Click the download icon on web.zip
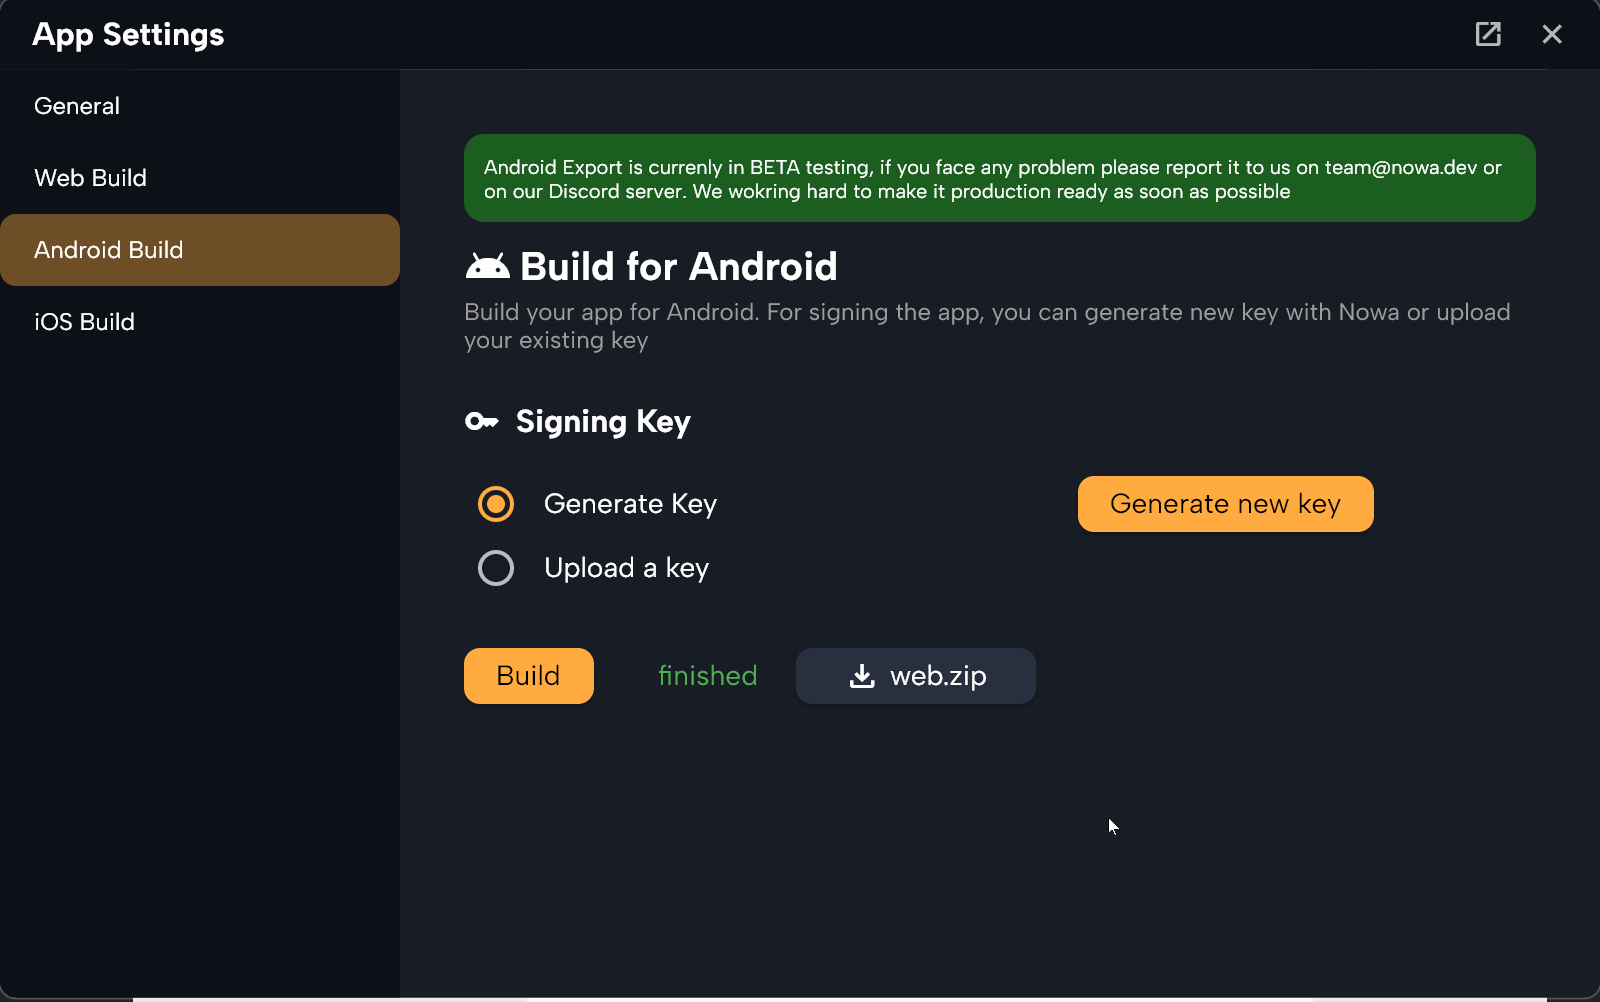The image size is (1600, 1002). tap(862, 676)
